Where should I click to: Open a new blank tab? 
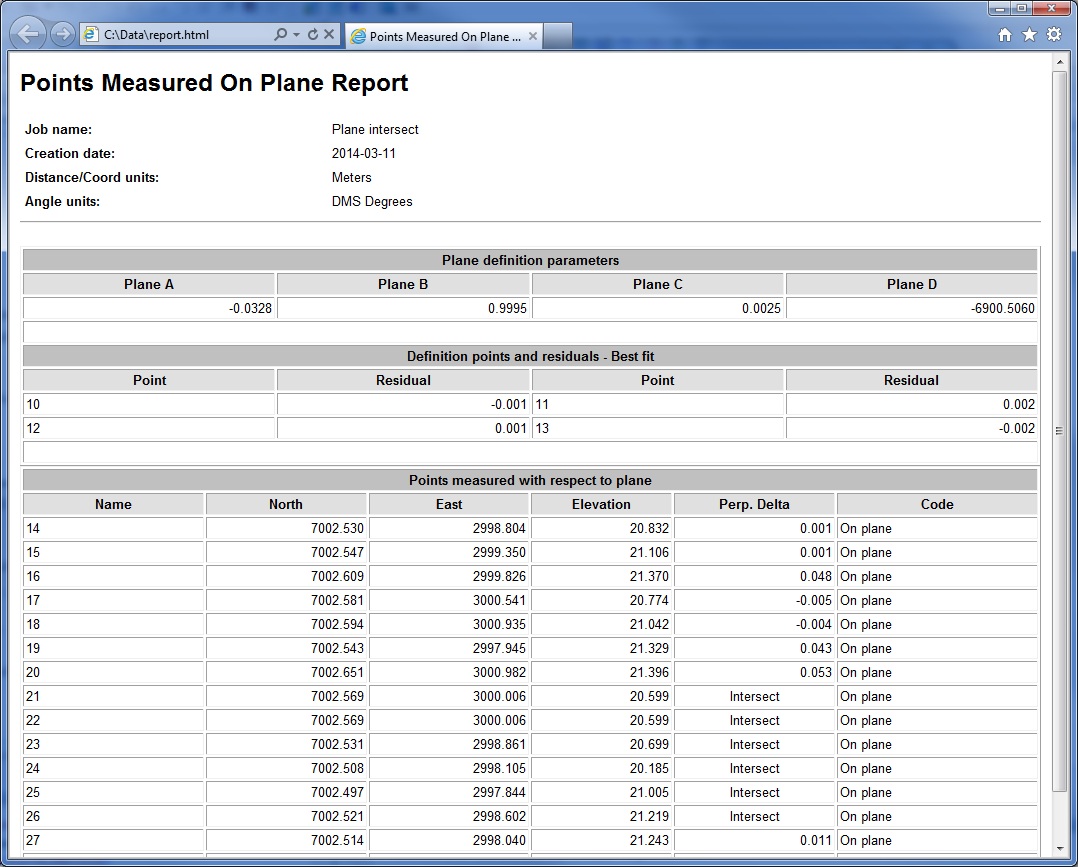tap(557, 36)
